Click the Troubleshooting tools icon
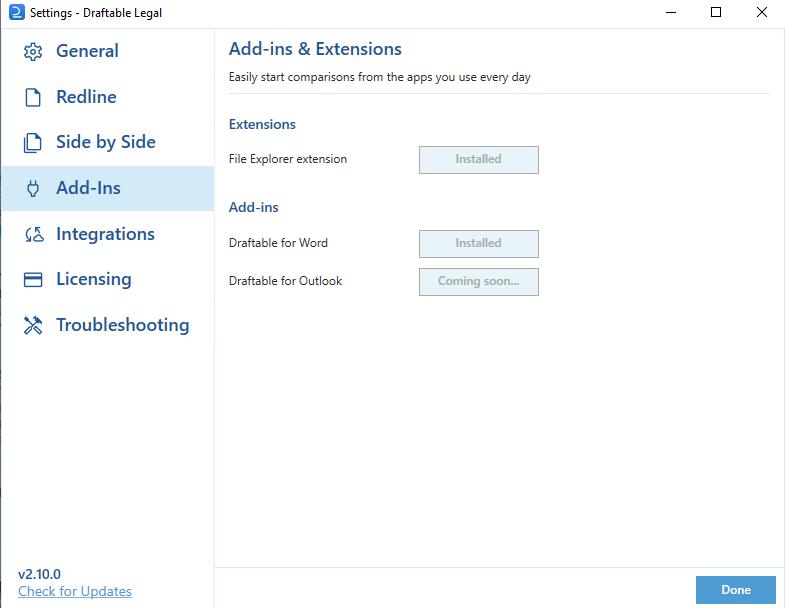The height and width of the screenshot is (608, 785). [33, 325]
